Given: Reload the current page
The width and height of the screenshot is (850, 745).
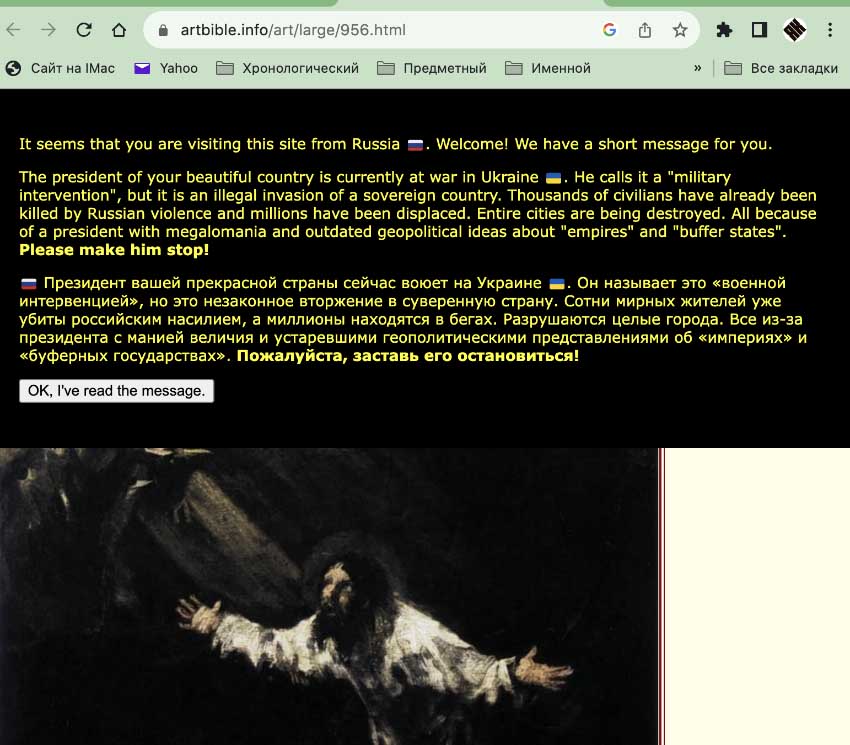Looking at the screenshot, I should (83, 30).
